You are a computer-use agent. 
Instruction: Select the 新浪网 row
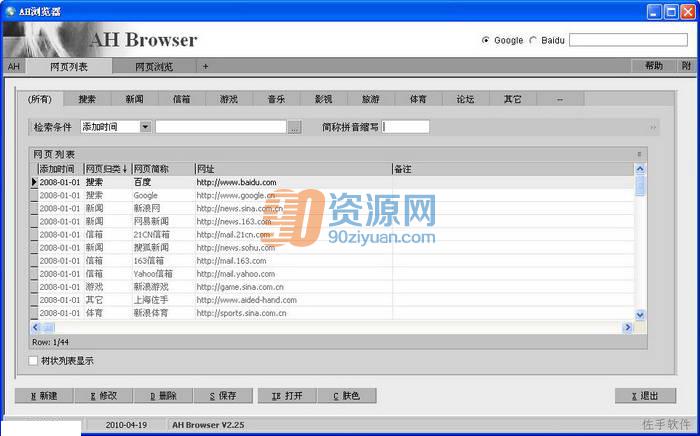click(332, 208)
